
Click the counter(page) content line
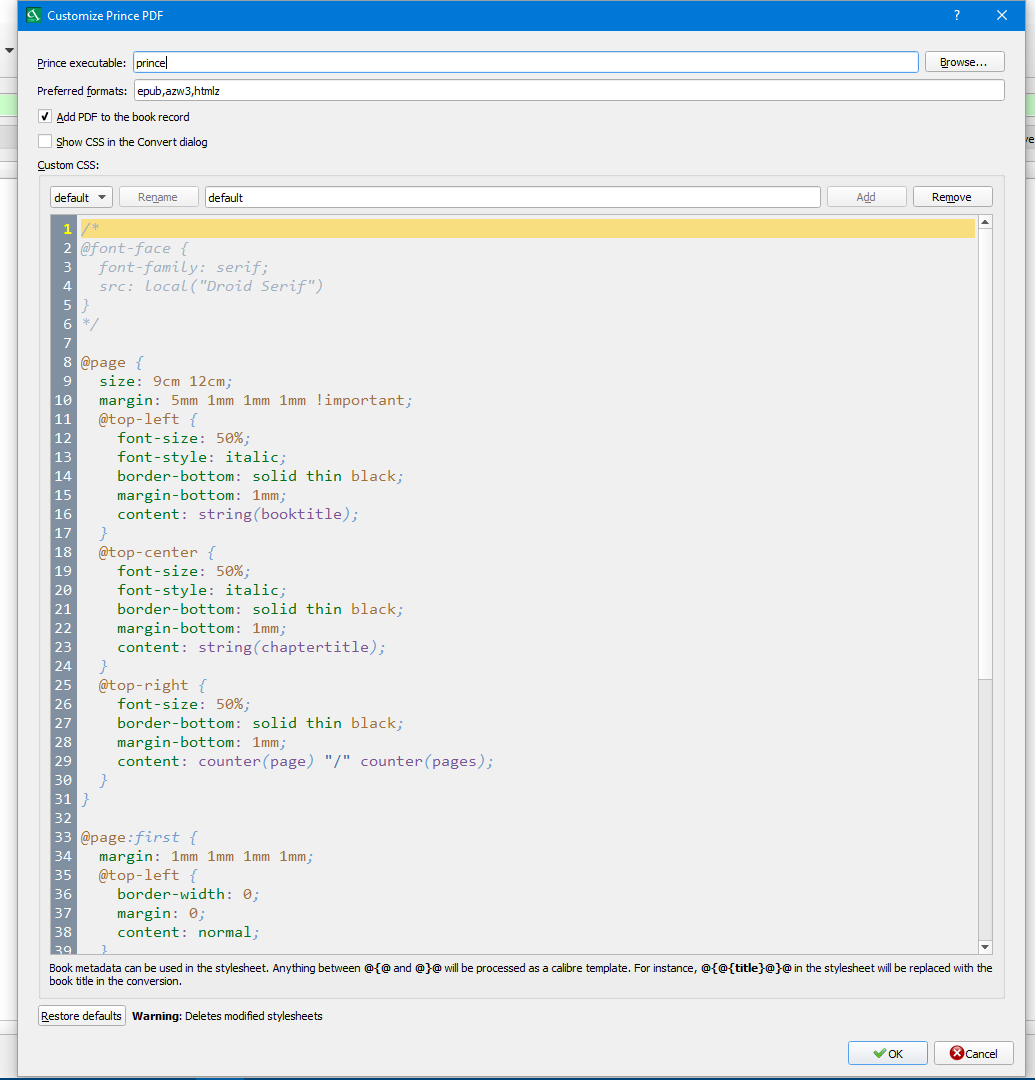pyautogui.click(x=305, y=761)
